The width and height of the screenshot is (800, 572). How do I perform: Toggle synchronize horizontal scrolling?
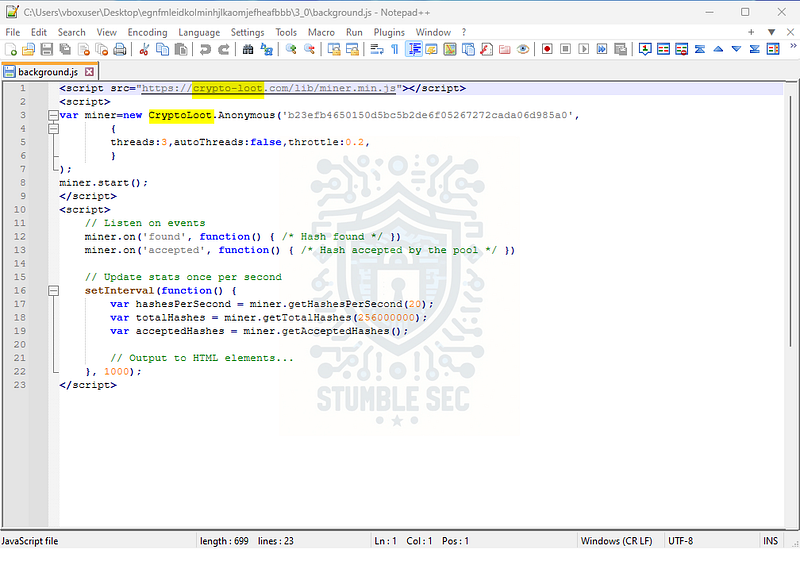coord(352,49)
